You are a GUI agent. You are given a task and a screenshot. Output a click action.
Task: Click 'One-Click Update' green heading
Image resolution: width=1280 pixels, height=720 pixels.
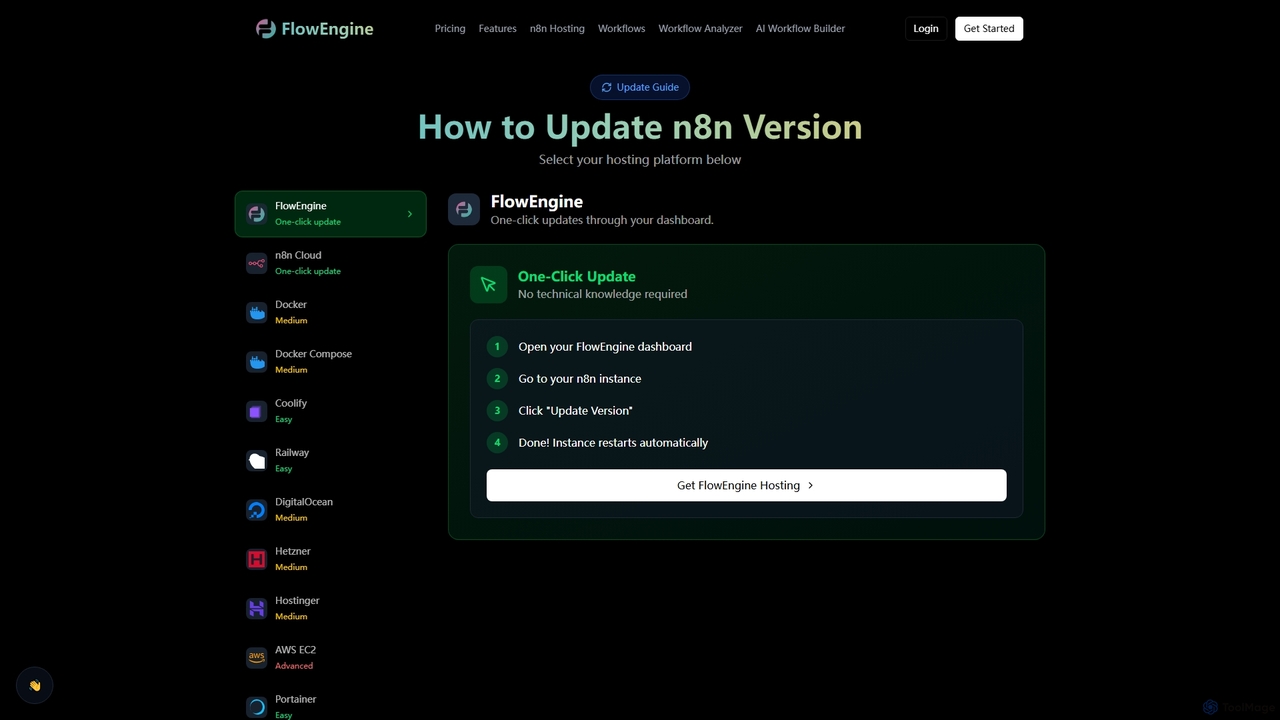(x=576, y=277)
